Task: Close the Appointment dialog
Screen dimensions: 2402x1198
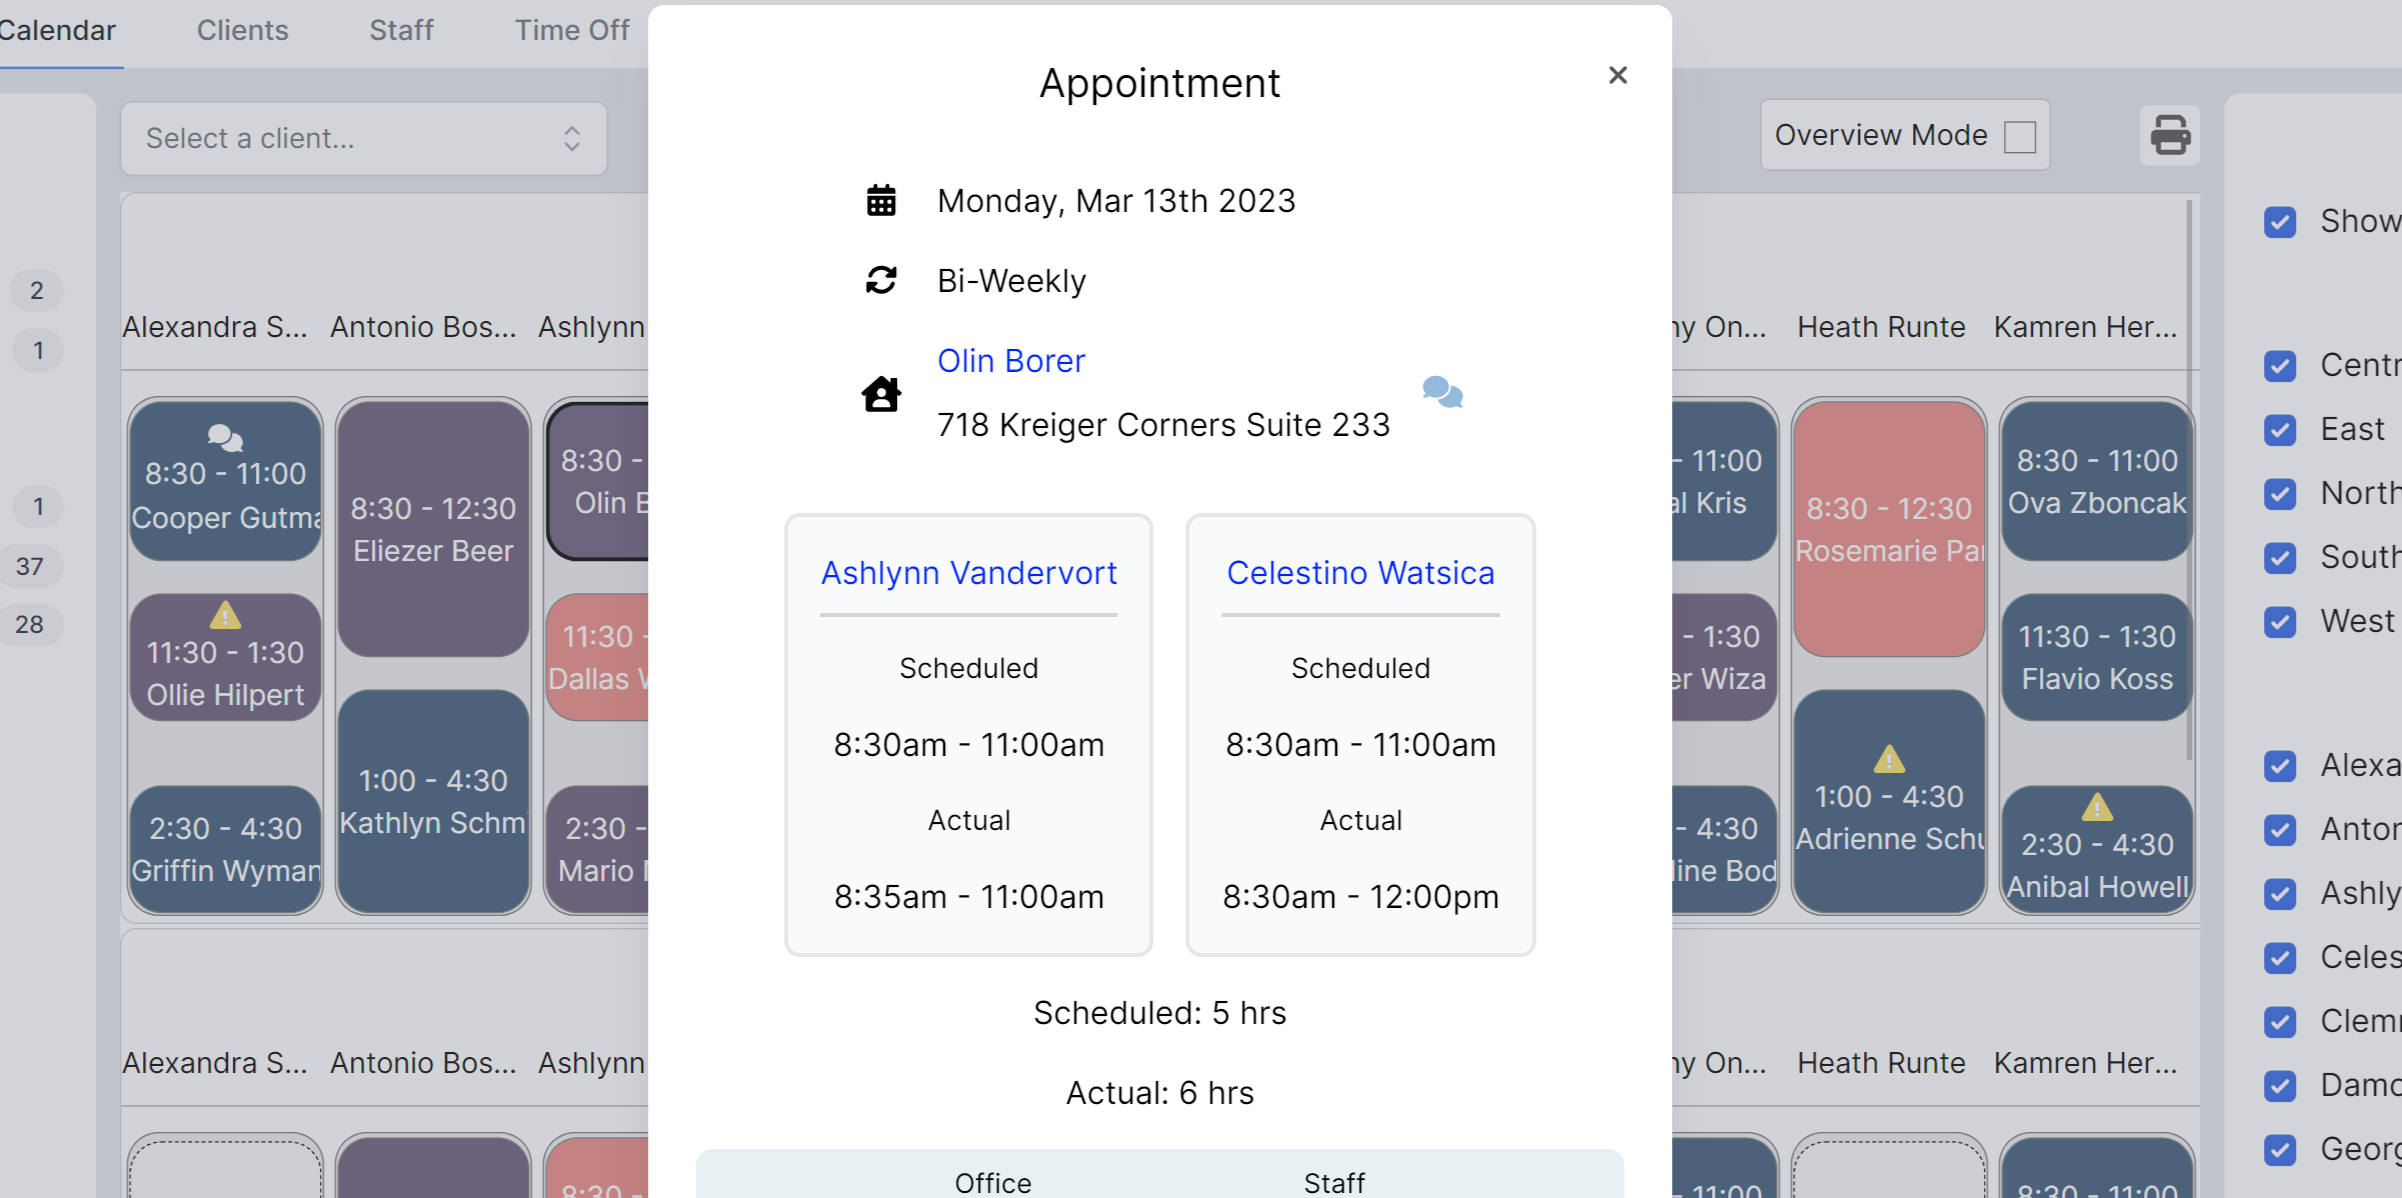Action: 1618,75
